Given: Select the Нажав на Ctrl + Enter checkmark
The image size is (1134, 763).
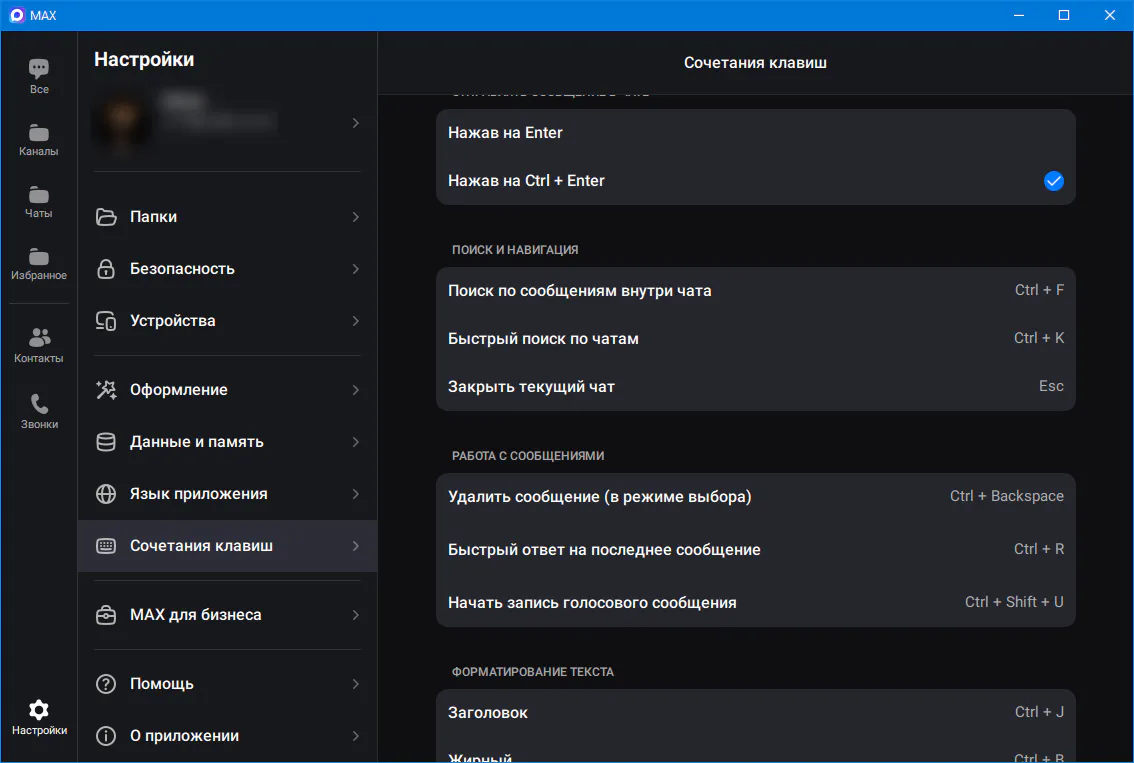Looking at the screenshot, I should [x=1054, y=181].
